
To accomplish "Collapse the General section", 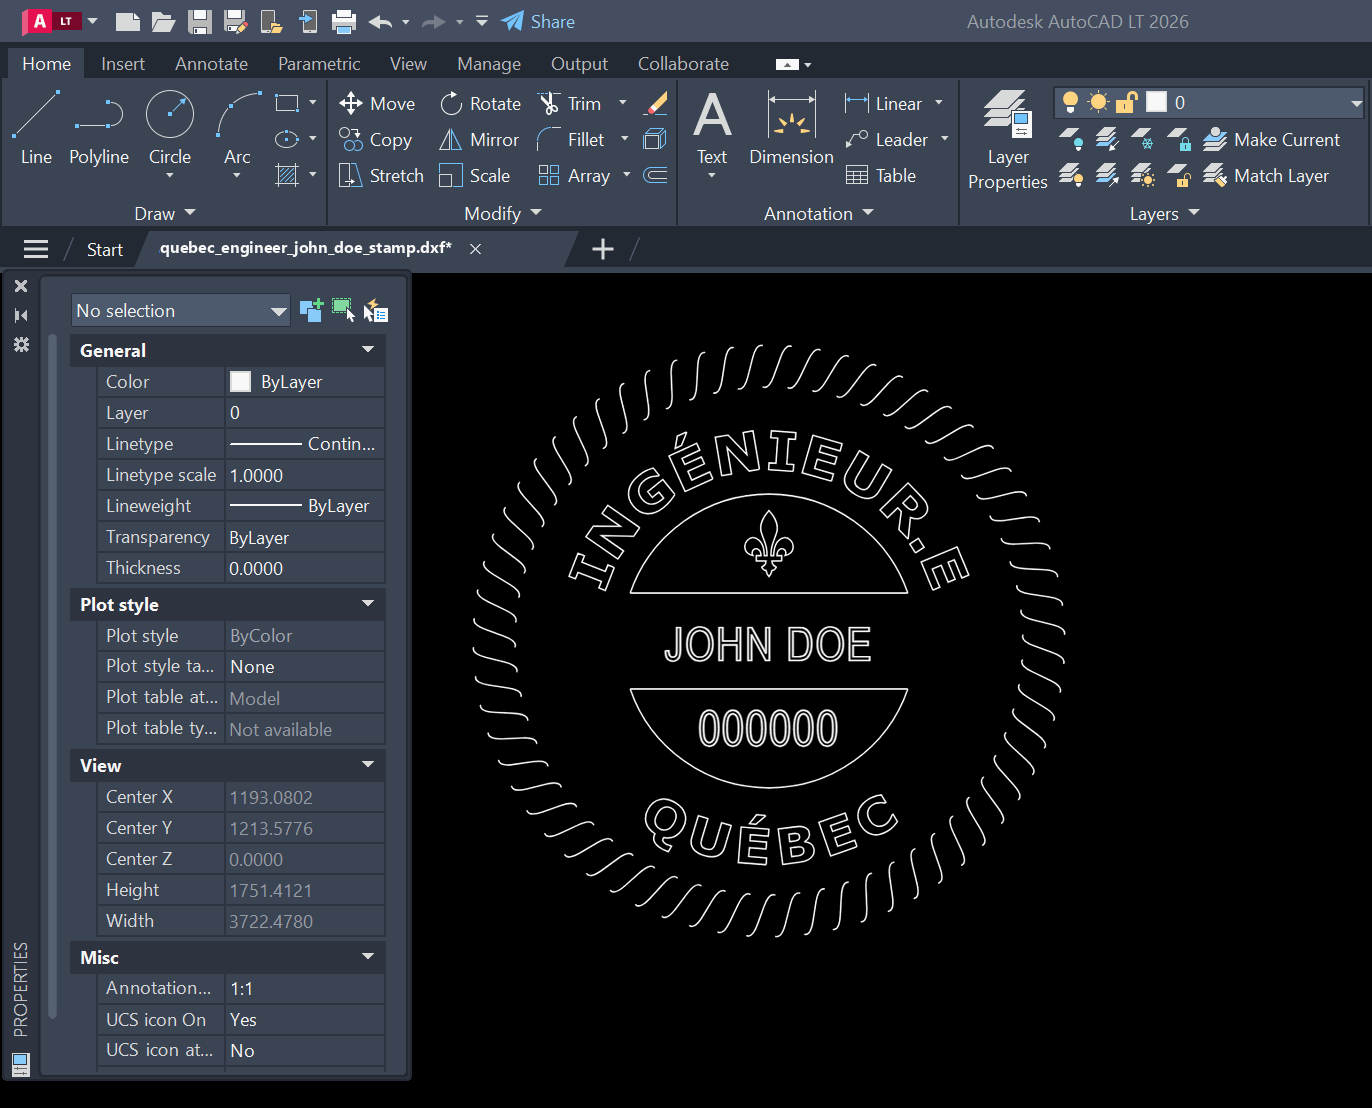I will 368,350.
